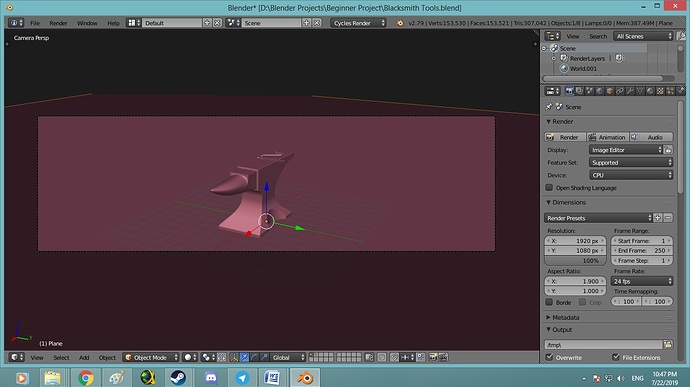This screenshot has height=387, width=690.
Task: Click the Search menu in outliner header
Action: 598,36
